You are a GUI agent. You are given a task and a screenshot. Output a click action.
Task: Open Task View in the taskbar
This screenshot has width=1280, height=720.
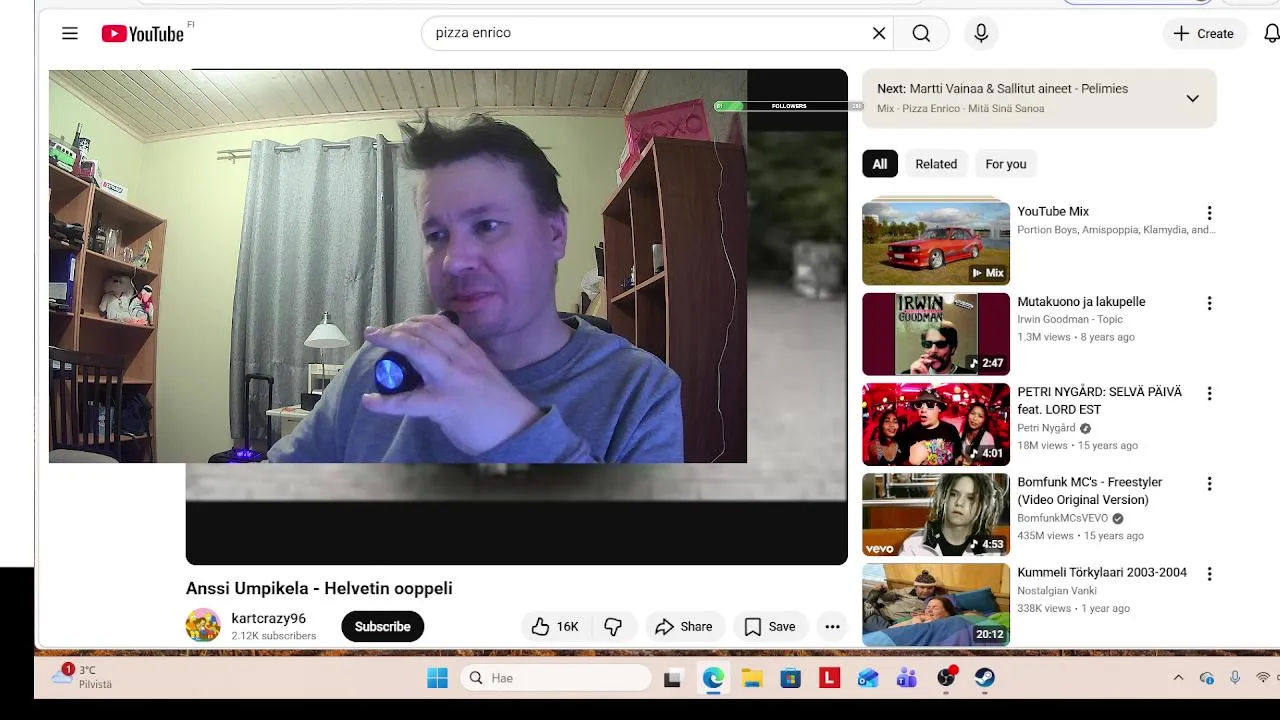672,678
